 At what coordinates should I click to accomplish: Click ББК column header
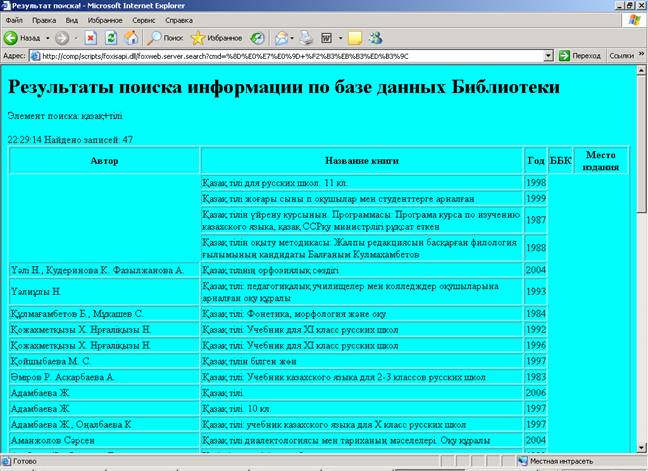click(x=560, y=161)
